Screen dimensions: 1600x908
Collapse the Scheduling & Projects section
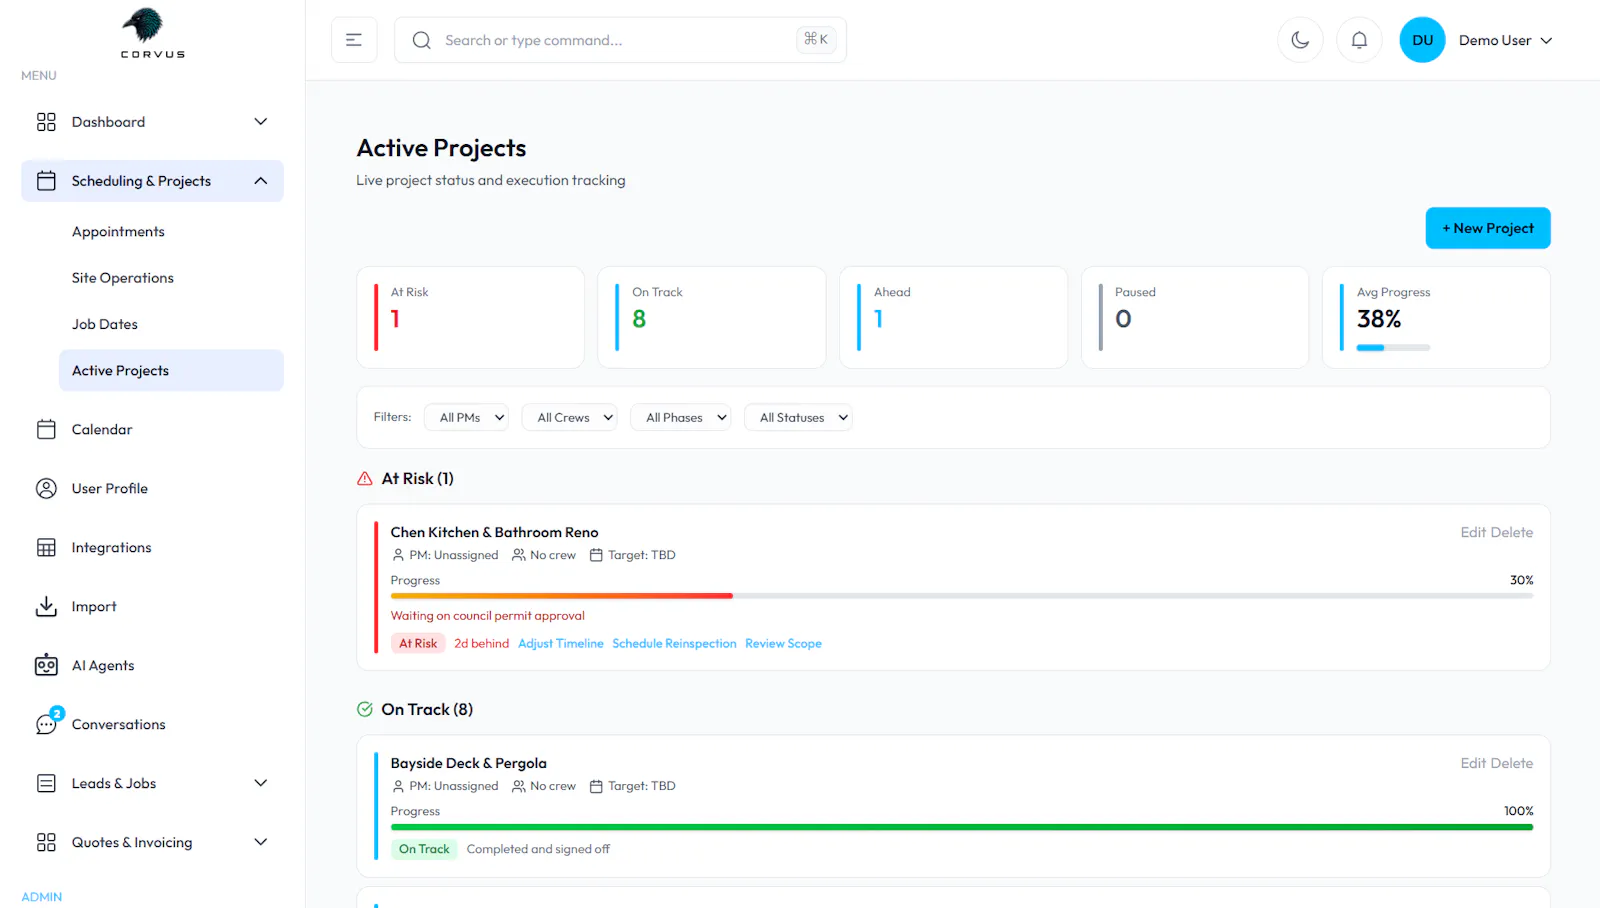[x=261, y=181]
